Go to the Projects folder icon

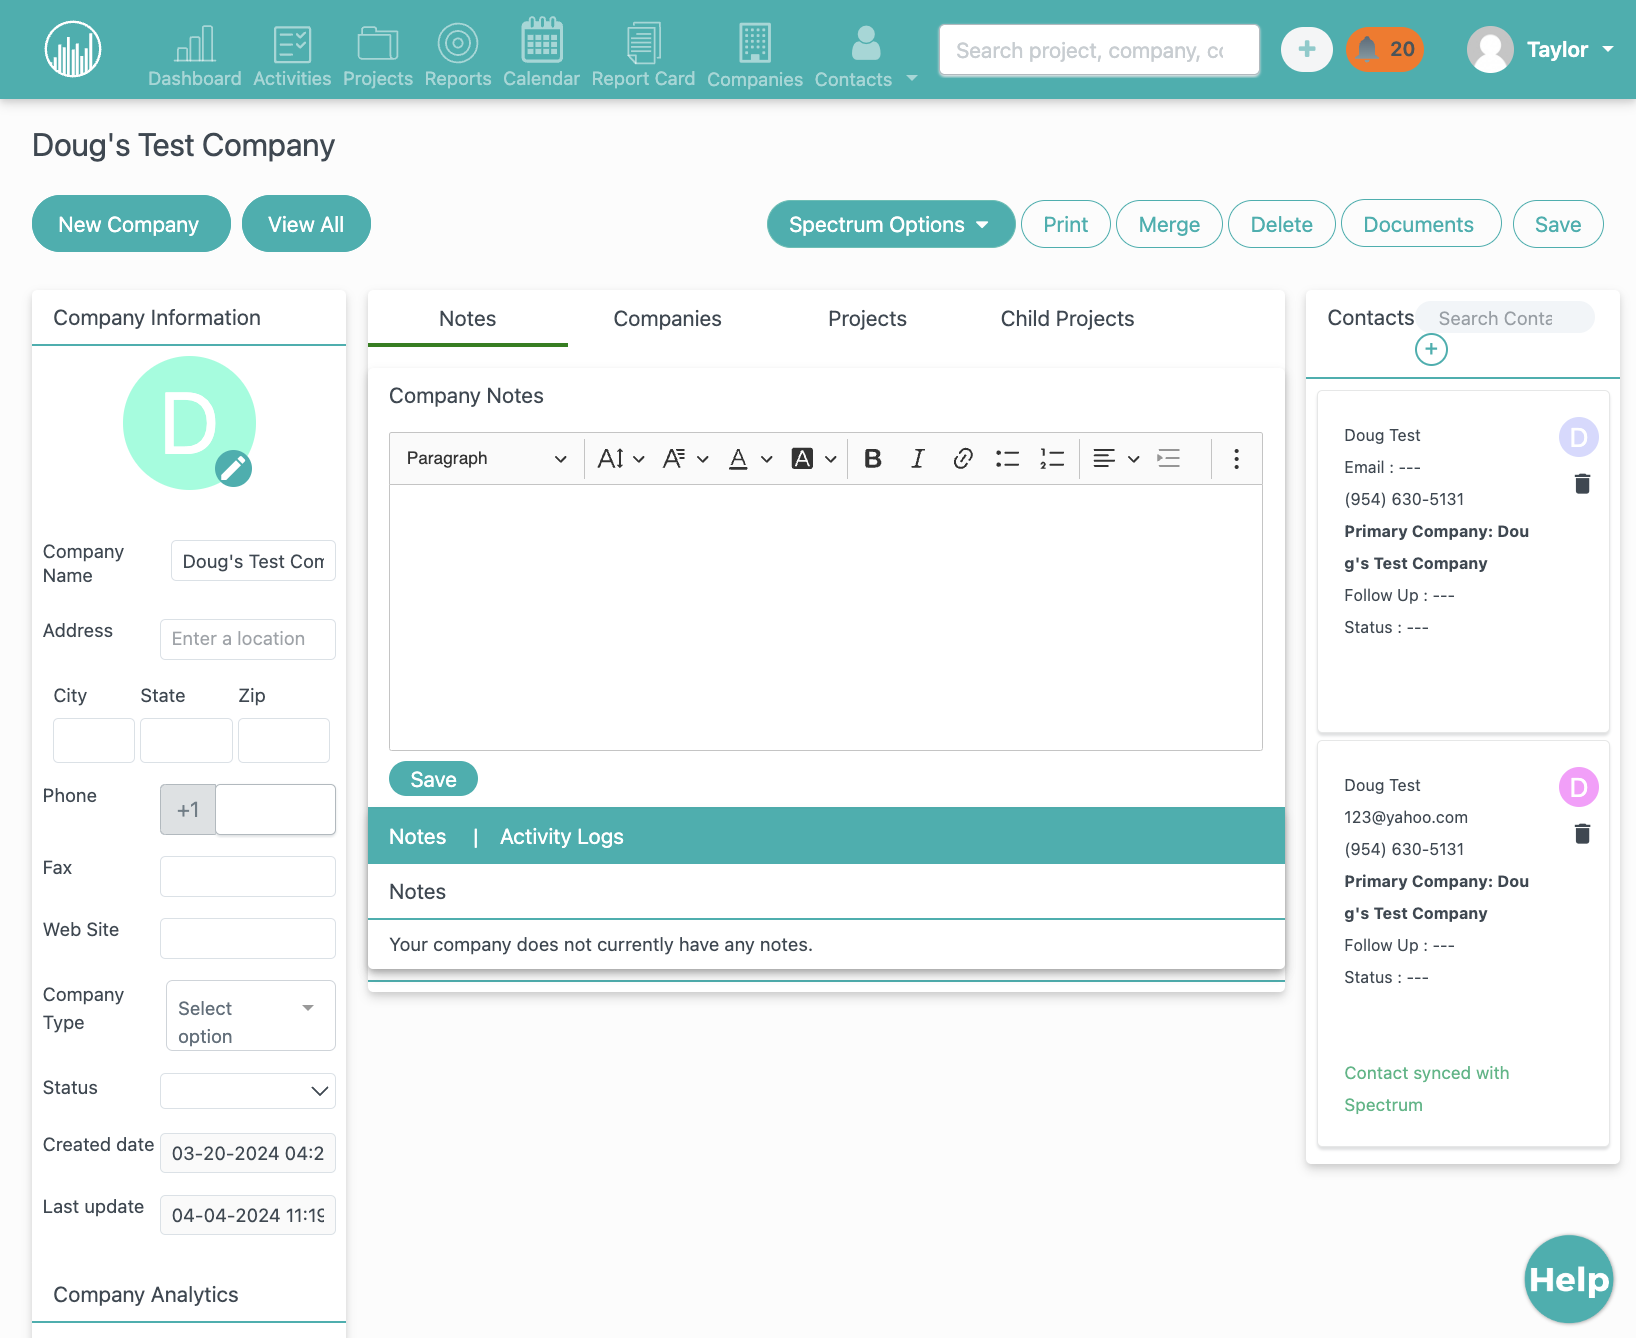coord(378,44)
